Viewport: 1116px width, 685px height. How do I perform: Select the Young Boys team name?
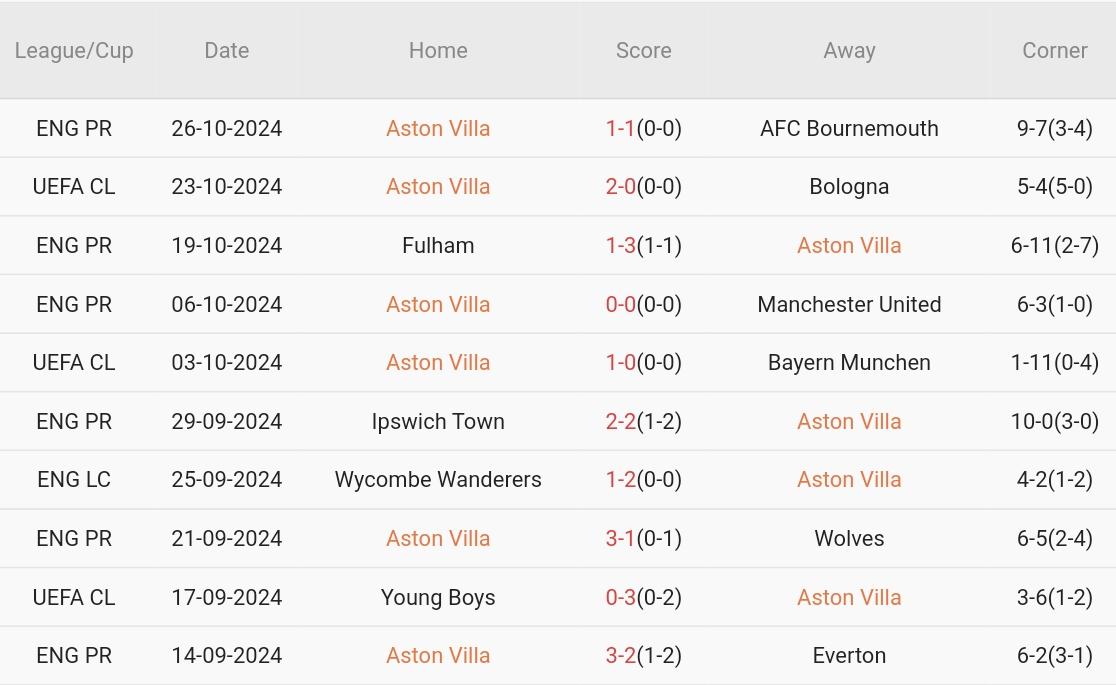click(438, 598)
